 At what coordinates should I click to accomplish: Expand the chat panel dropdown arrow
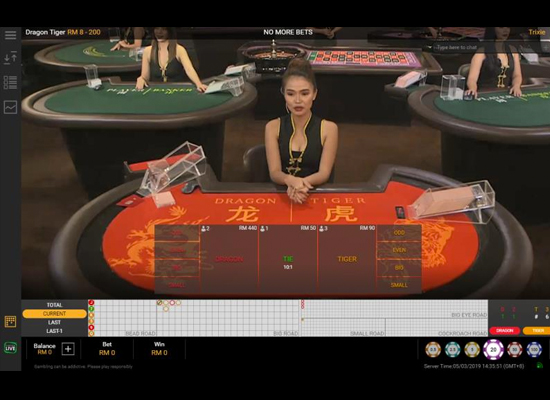point(429,47)
